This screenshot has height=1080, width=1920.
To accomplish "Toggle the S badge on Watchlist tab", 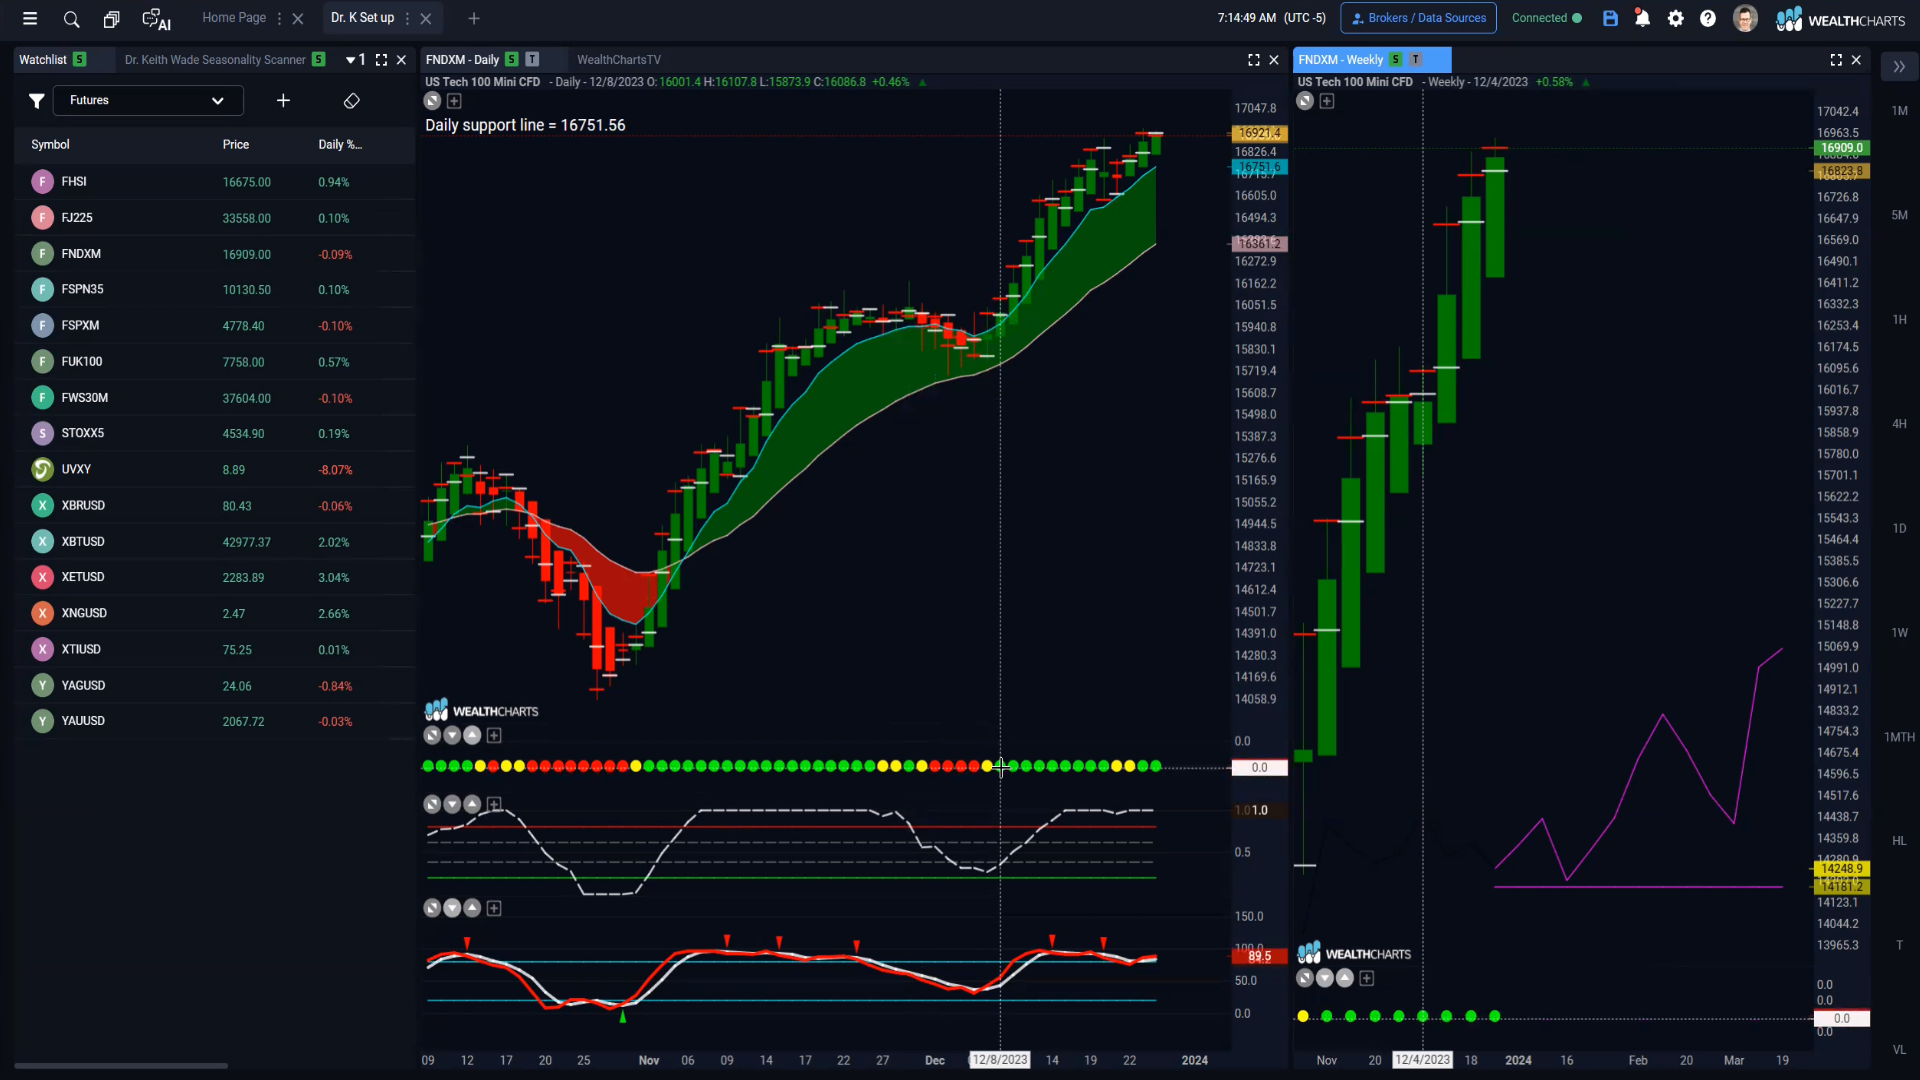I will point(79,60).
